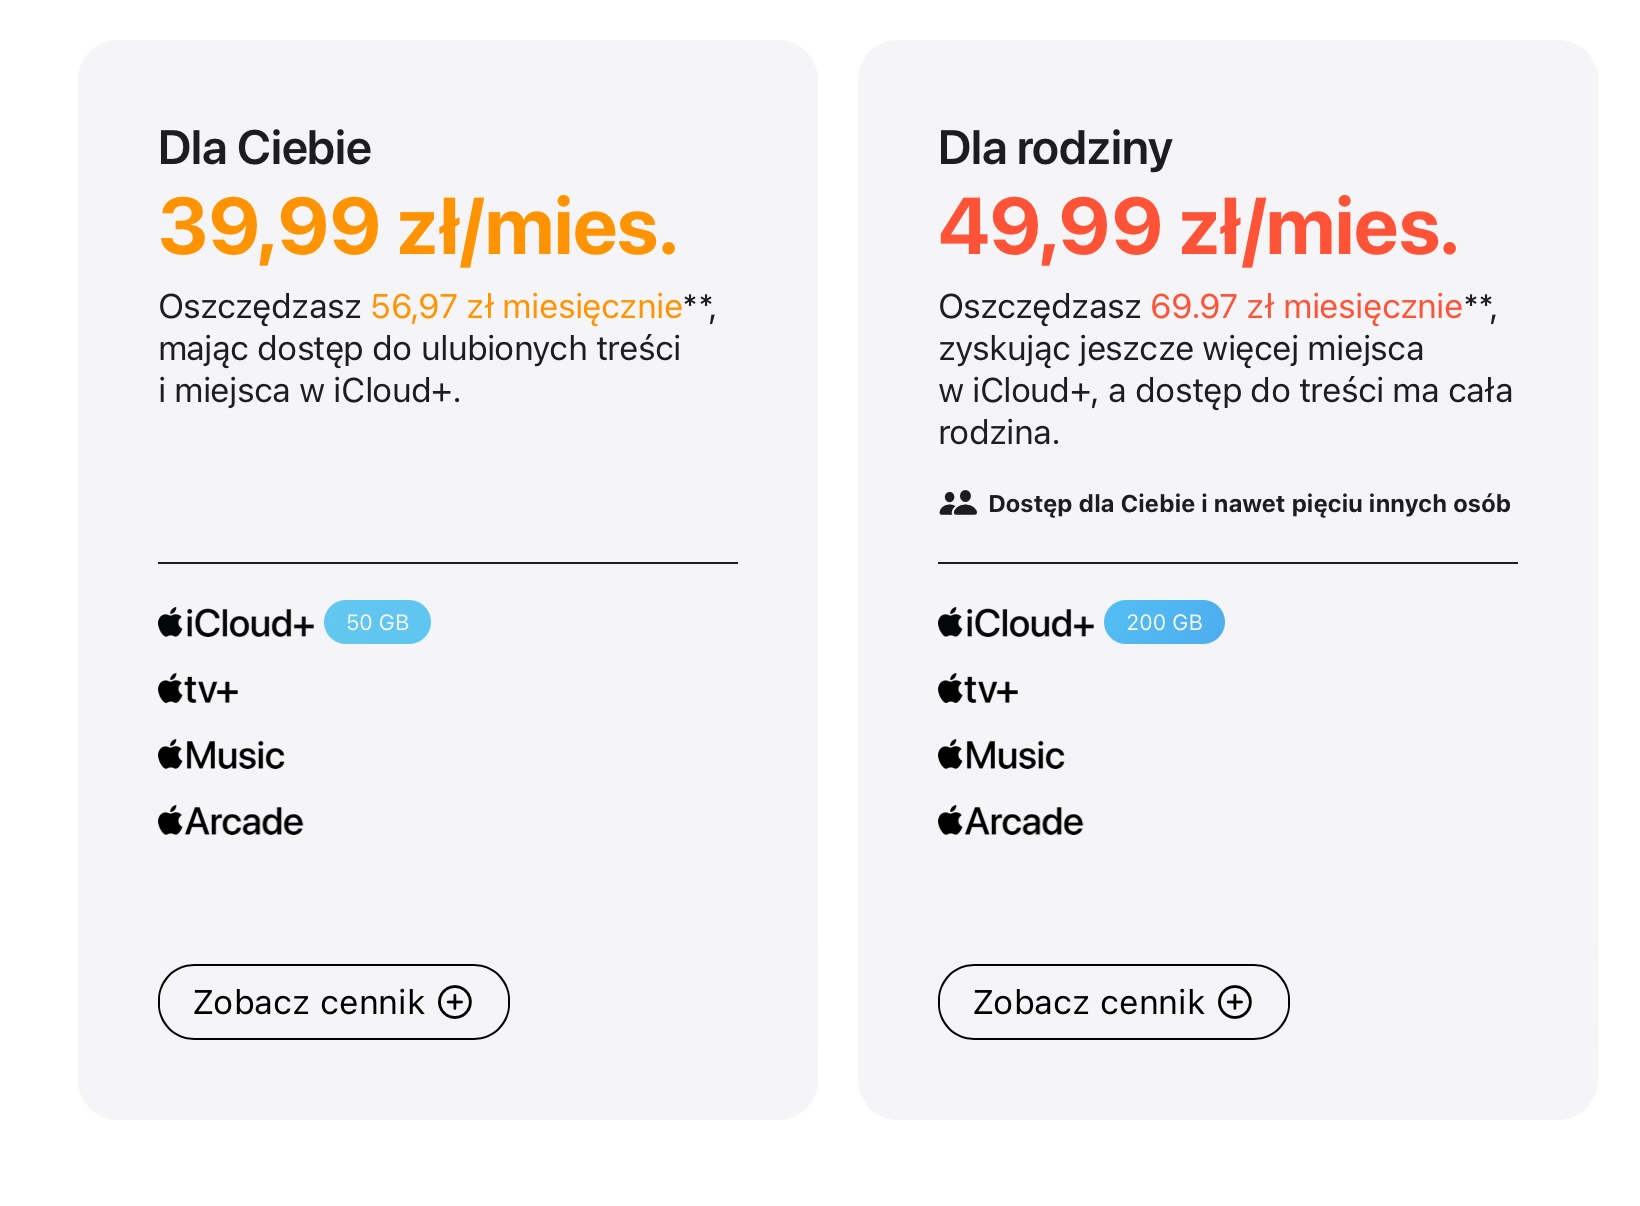This screenshot has height=1206, width=1640.
Task: Click red 69.97 zł miesięcznie savings text
Action: (x=1306, y=306)
